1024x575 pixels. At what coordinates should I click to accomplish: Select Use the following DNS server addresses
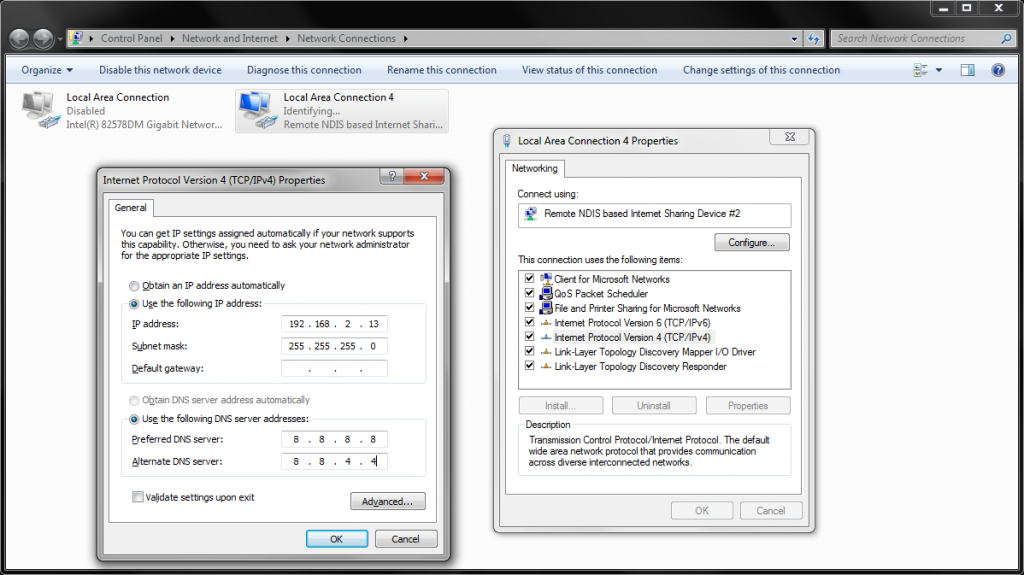click(134, 419)
